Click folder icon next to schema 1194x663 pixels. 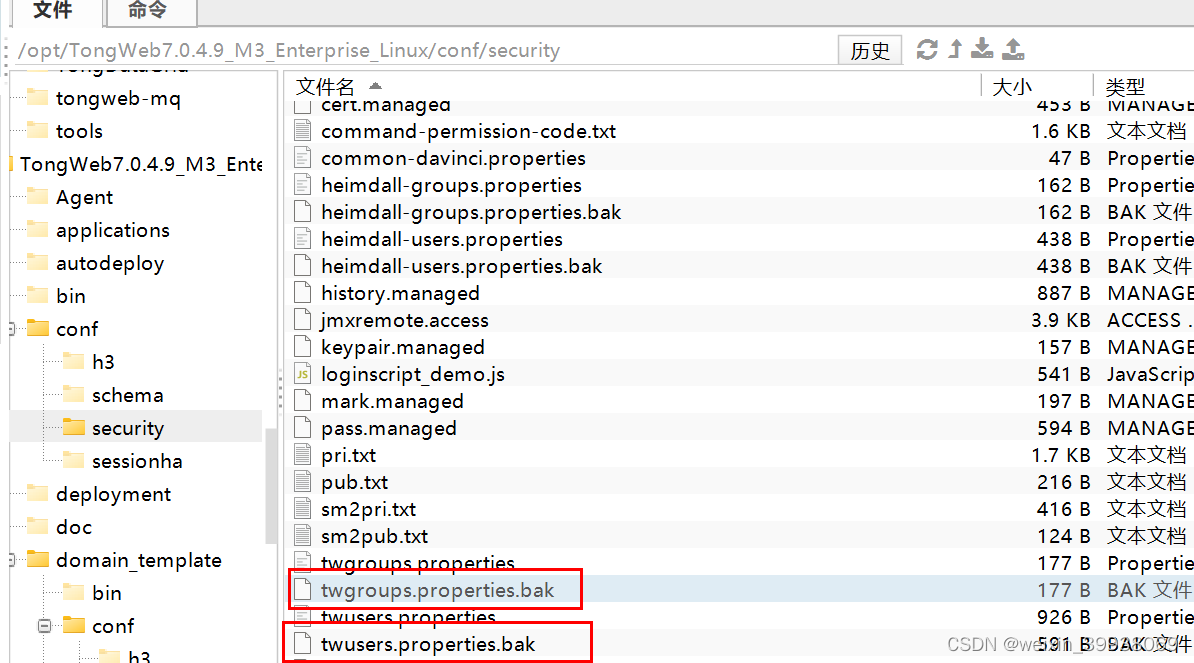[74, 394]
